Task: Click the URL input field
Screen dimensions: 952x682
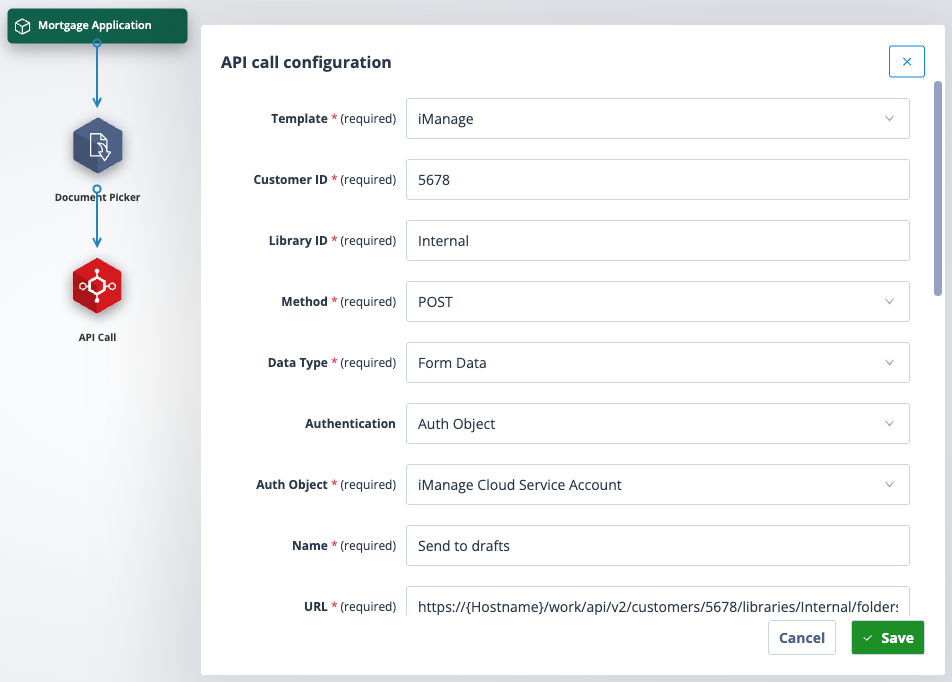Action: pos(658,602)
